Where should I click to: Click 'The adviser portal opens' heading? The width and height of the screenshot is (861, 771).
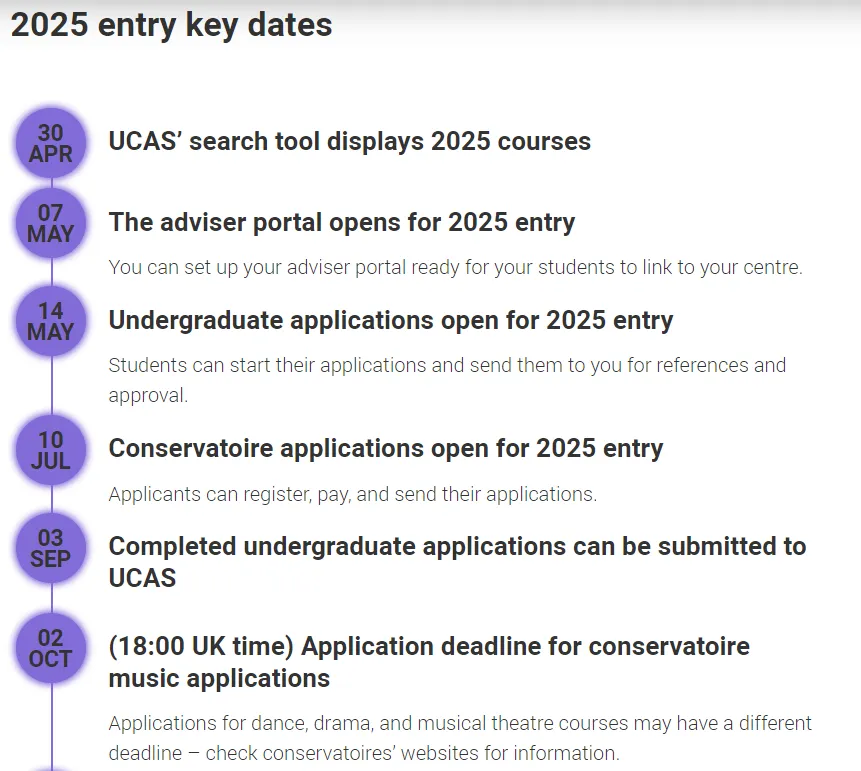click(341, 221)
